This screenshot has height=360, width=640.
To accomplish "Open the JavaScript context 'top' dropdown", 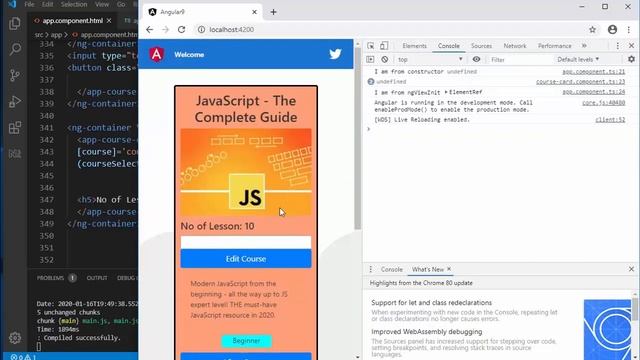I will pyautogui.click(x=430, y=59).
